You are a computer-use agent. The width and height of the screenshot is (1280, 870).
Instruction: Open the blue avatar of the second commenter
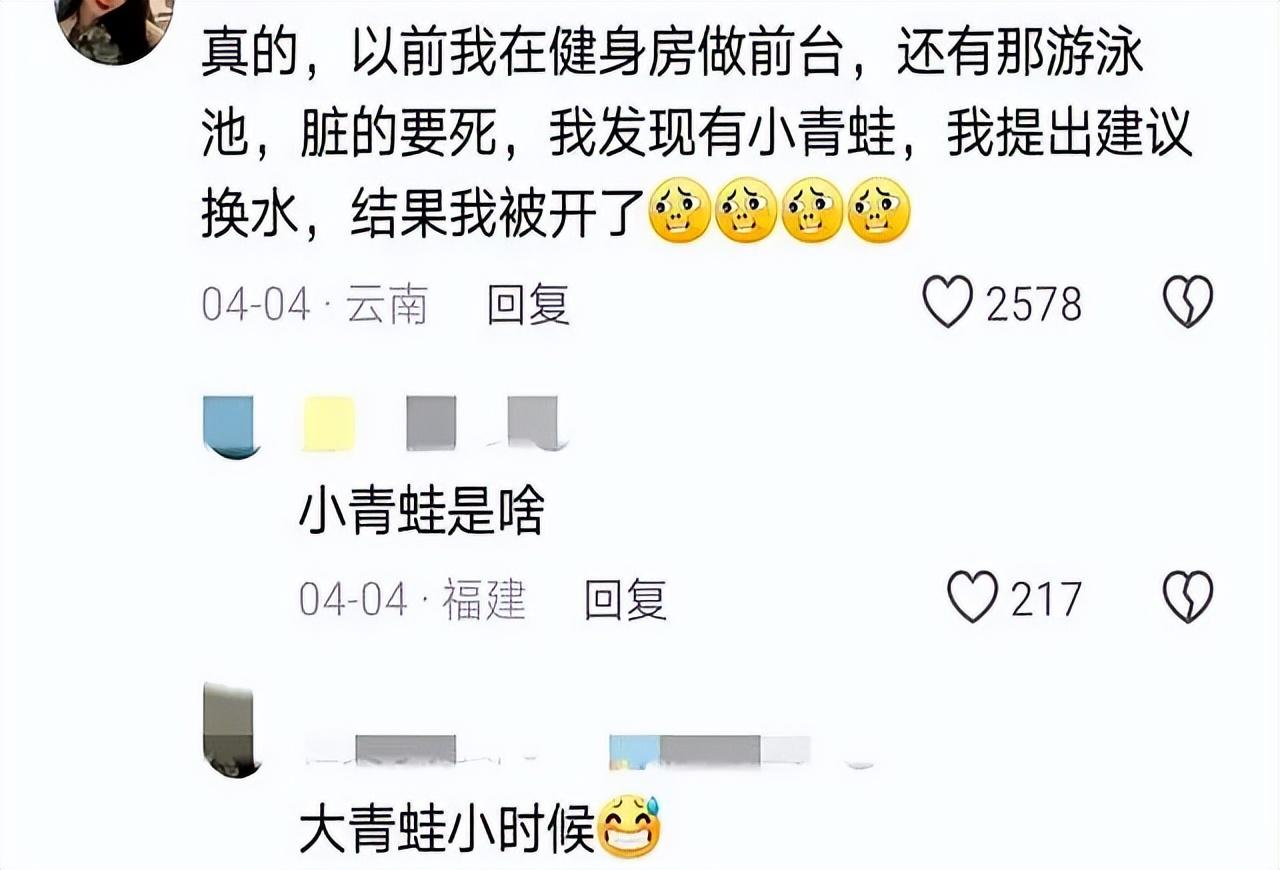coord(230,426)
